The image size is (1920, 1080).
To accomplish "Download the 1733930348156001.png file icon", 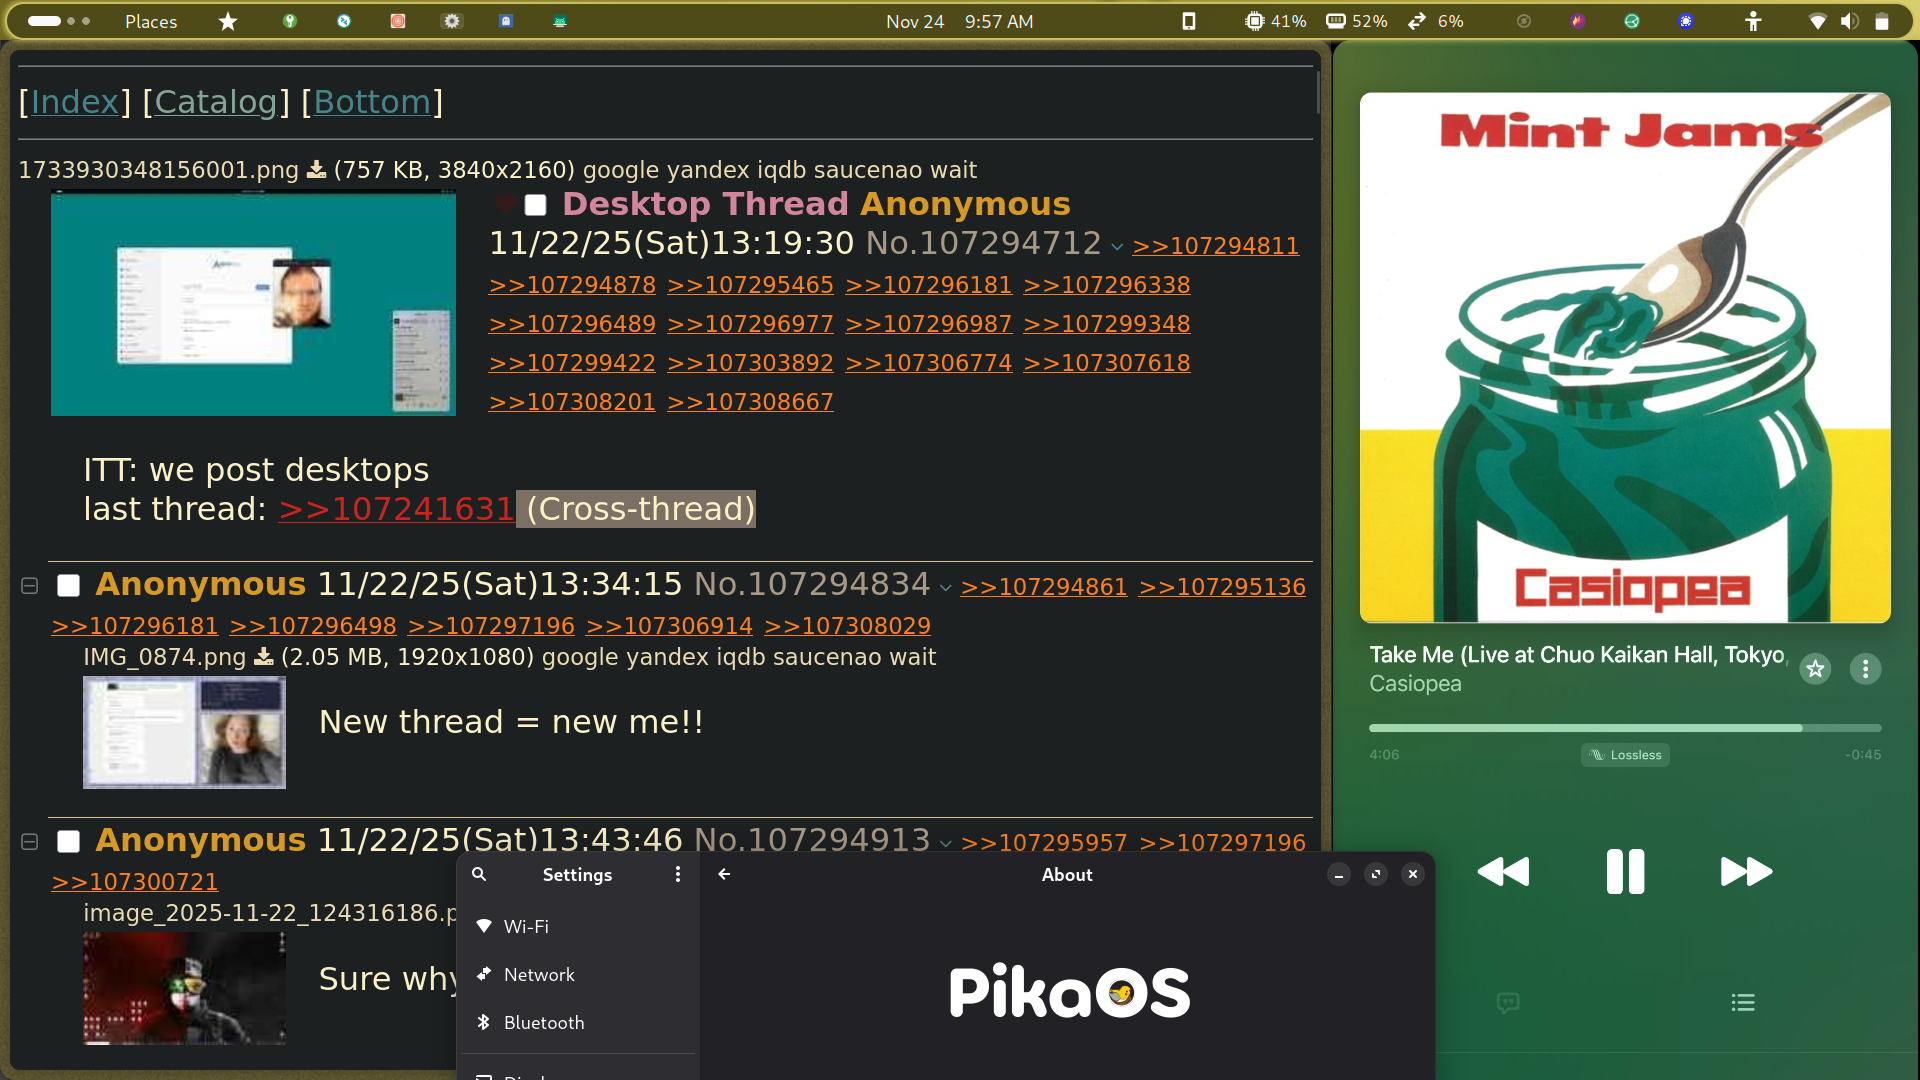I will [316, 170].
